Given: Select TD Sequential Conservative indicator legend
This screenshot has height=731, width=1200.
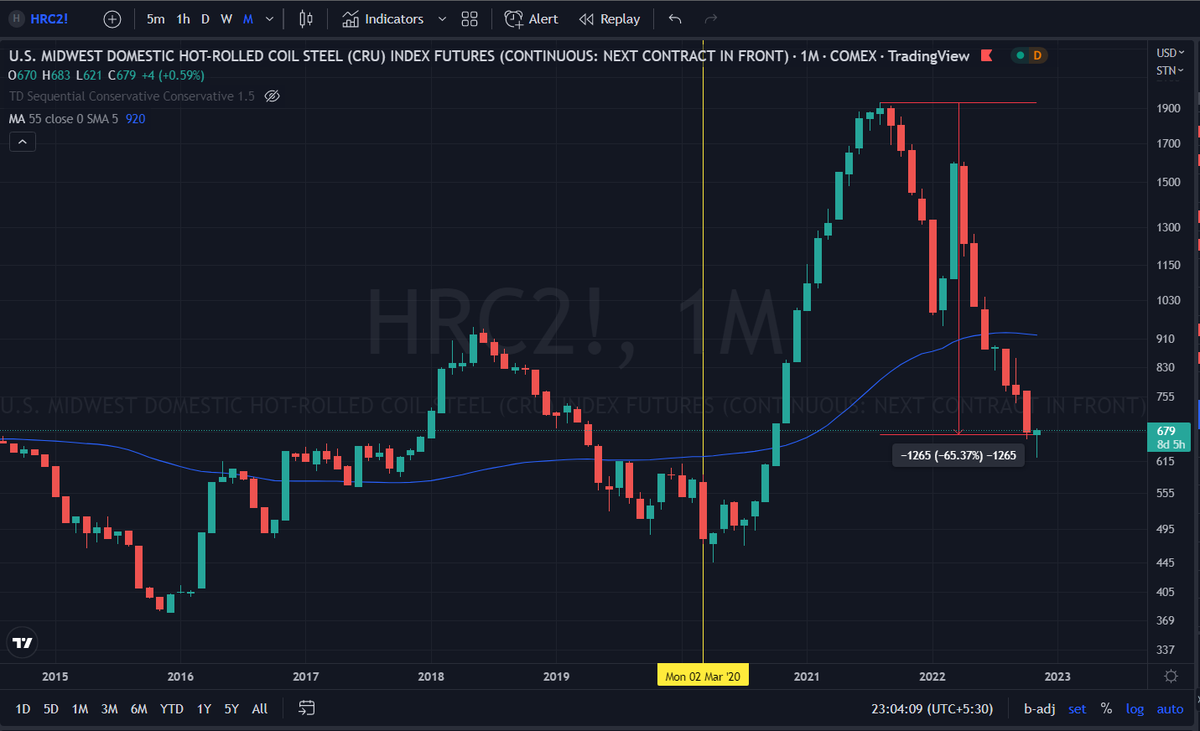Looking at the screenshot, I should click(131, 96).
